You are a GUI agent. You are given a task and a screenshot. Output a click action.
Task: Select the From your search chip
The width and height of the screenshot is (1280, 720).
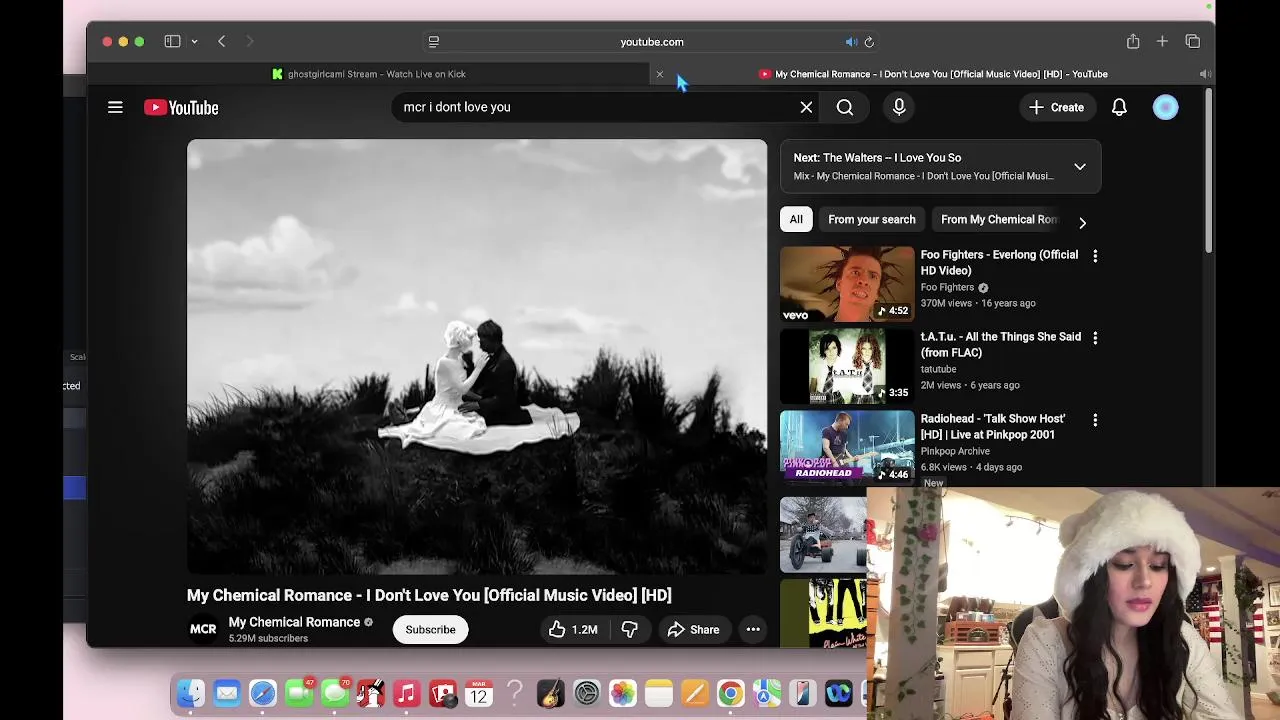pyautogui.click(x=871, y=219)
